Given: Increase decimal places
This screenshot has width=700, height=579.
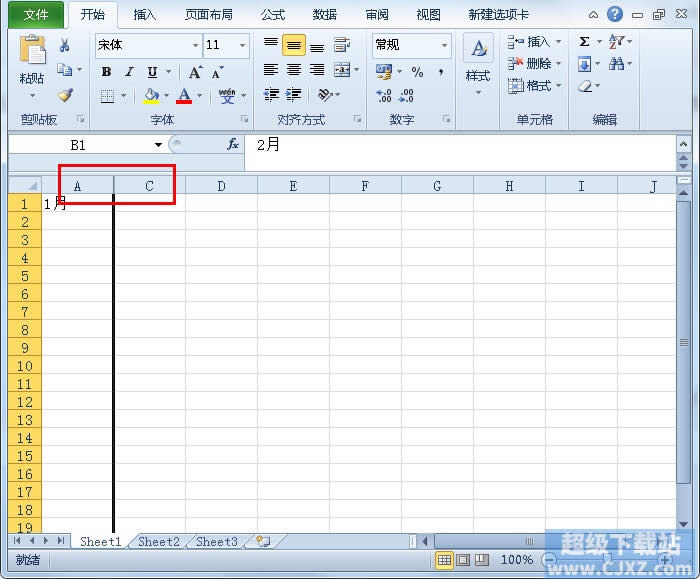Looking at the screenshot, I should [384, 96].
